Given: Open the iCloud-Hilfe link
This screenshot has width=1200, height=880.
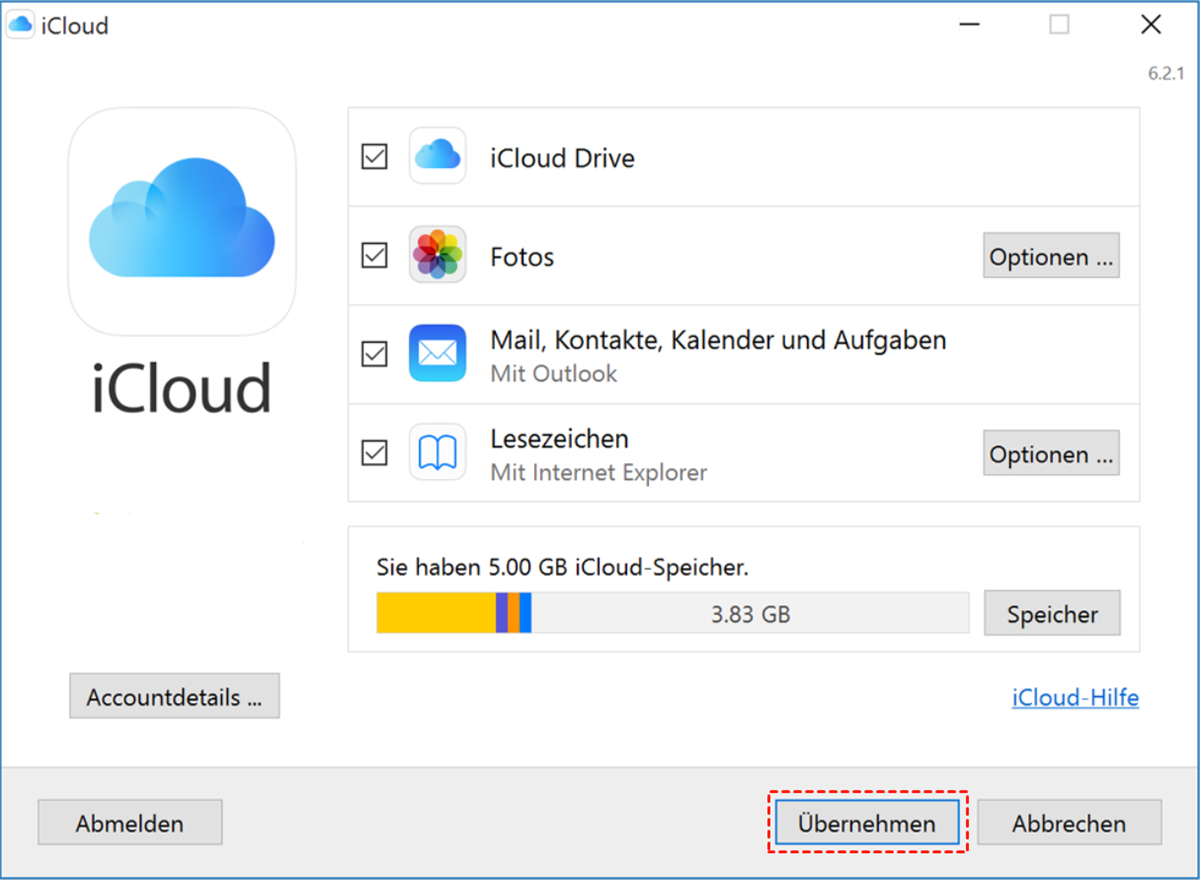Looking at the screenshot, I should pyautogui.click(x=1075, y=697).
